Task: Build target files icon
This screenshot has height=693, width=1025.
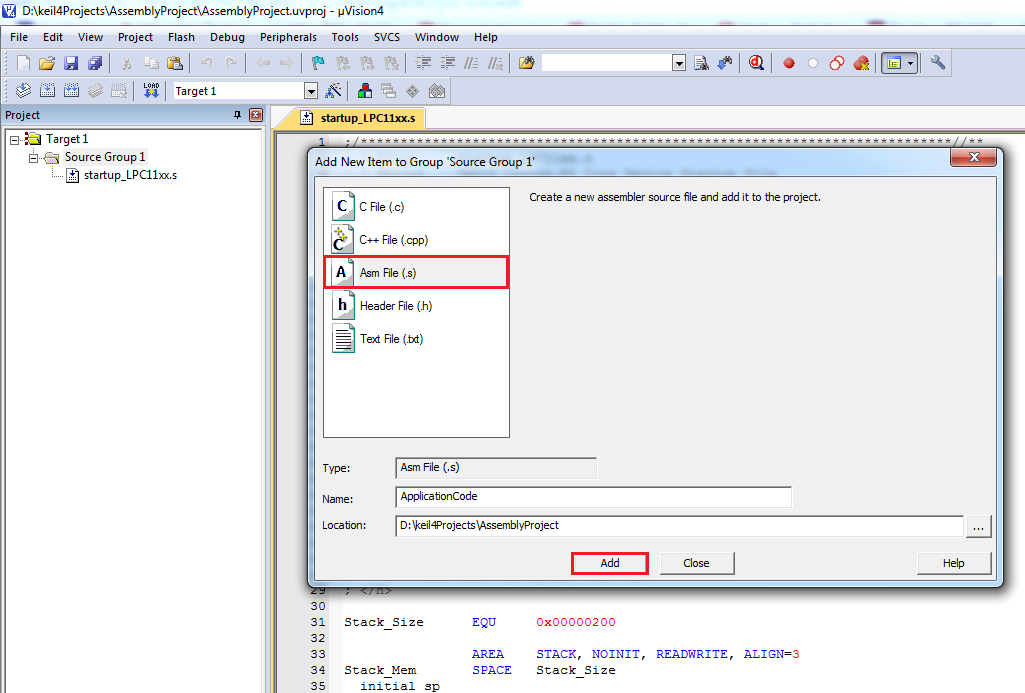Action: point(48,91)
